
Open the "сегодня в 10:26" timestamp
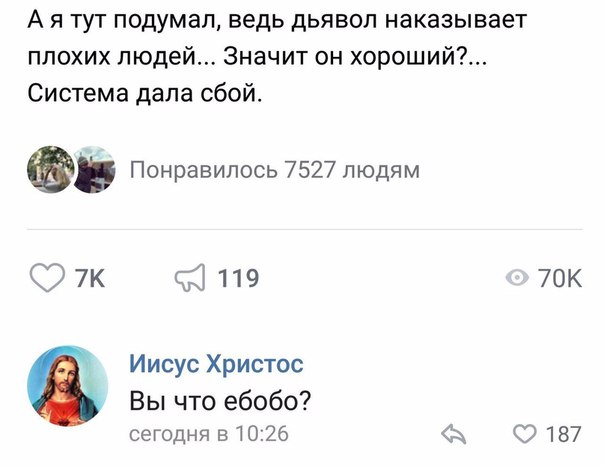pyautogui.click(x=209, y=434)
